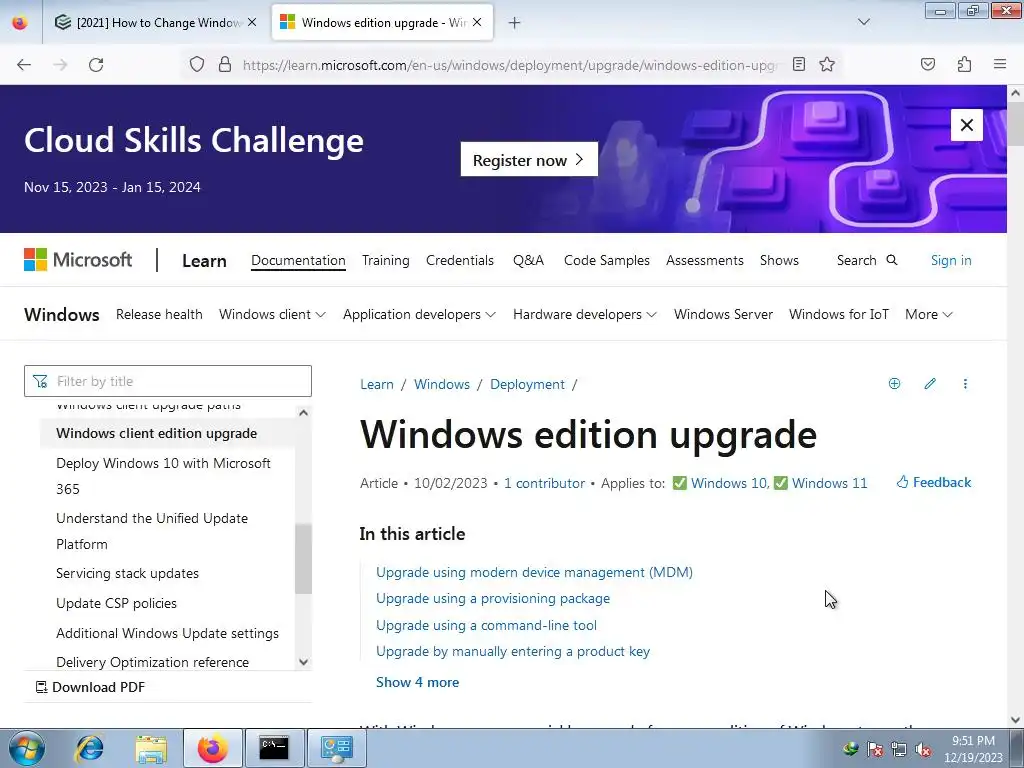Click muted volume tray icon
The height and width of the screenshot is (768, 1024).
tap(923, 749)
